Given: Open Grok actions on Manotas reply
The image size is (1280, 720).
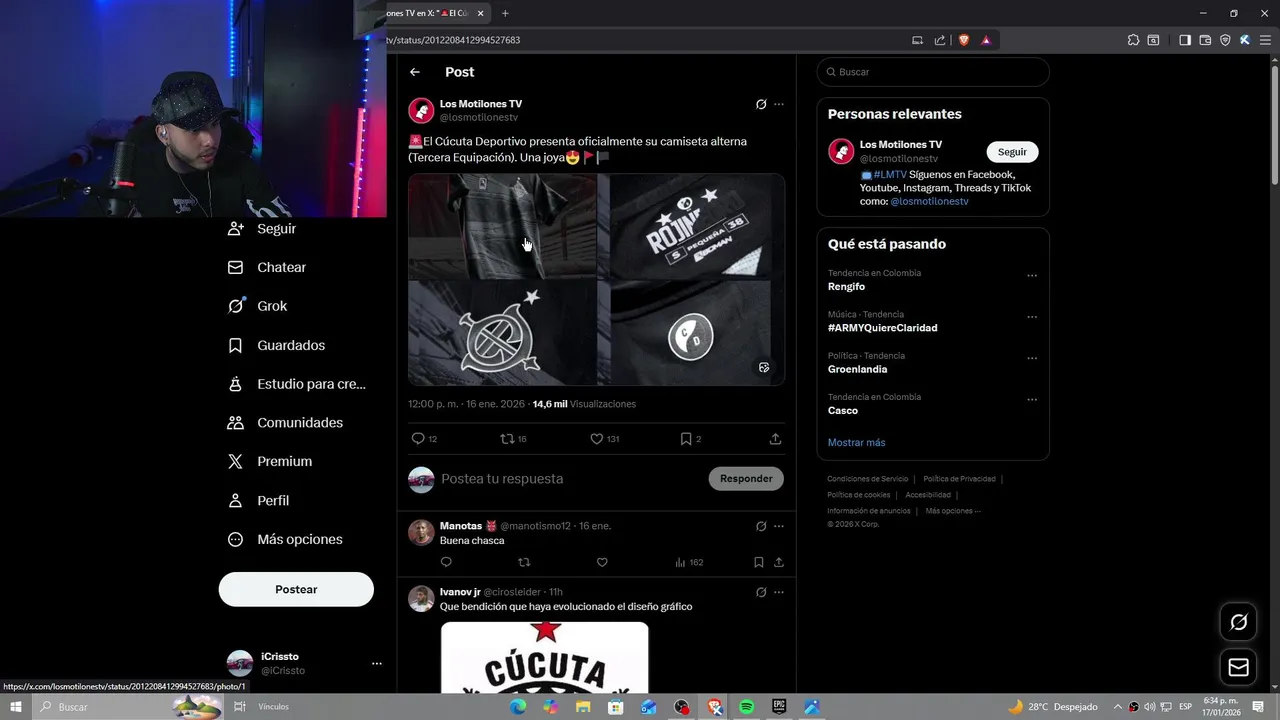Looking at the screenshot, I should point(761,526).
